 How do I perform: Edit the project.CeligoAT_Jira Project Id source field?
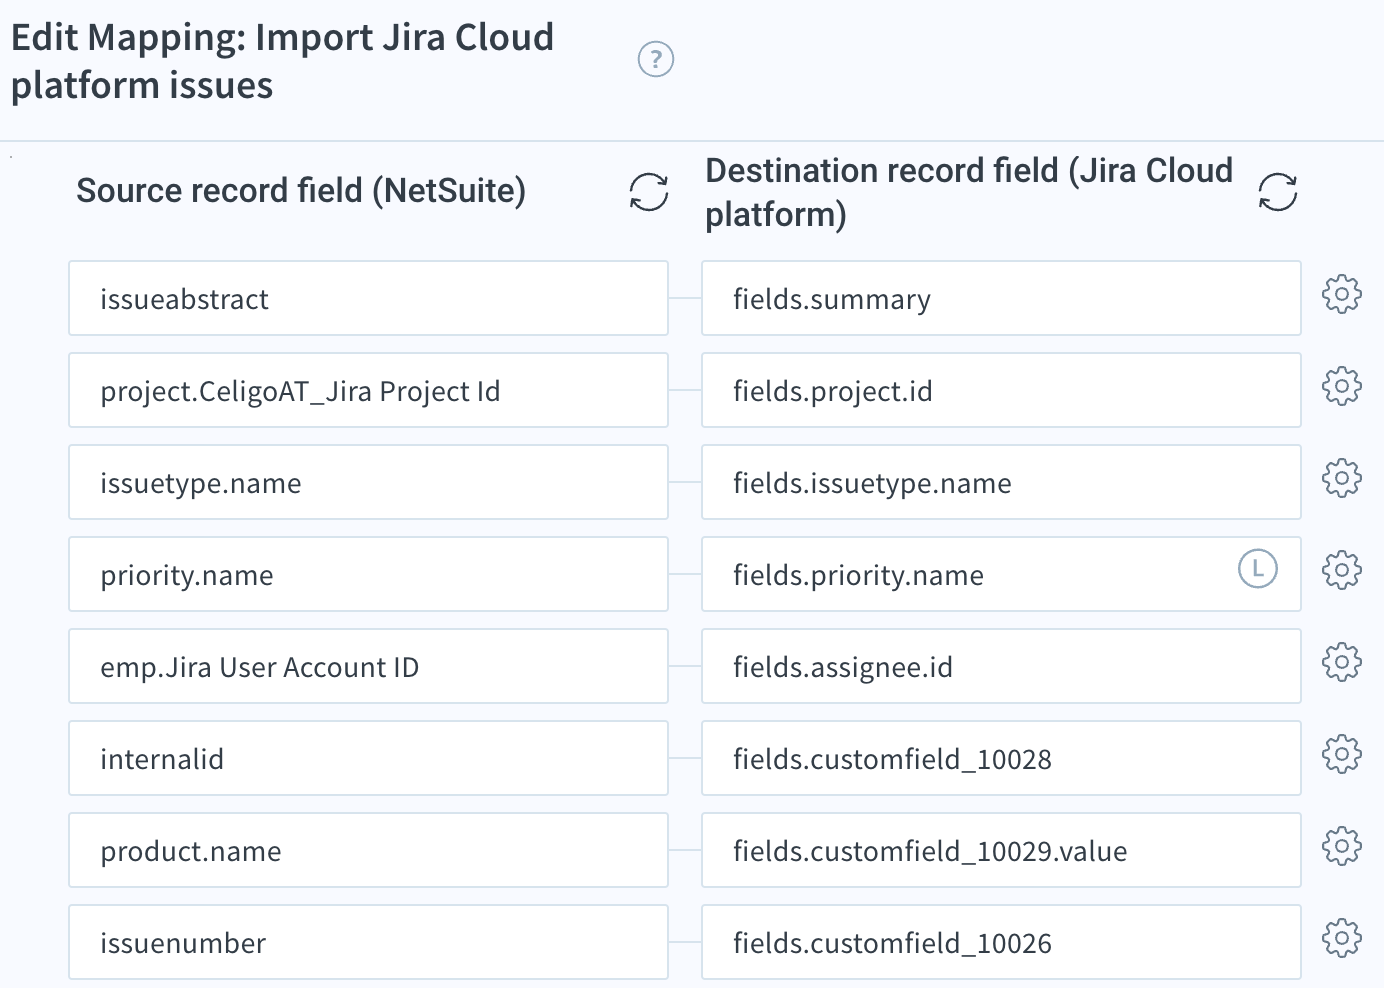tap(368, 390)
